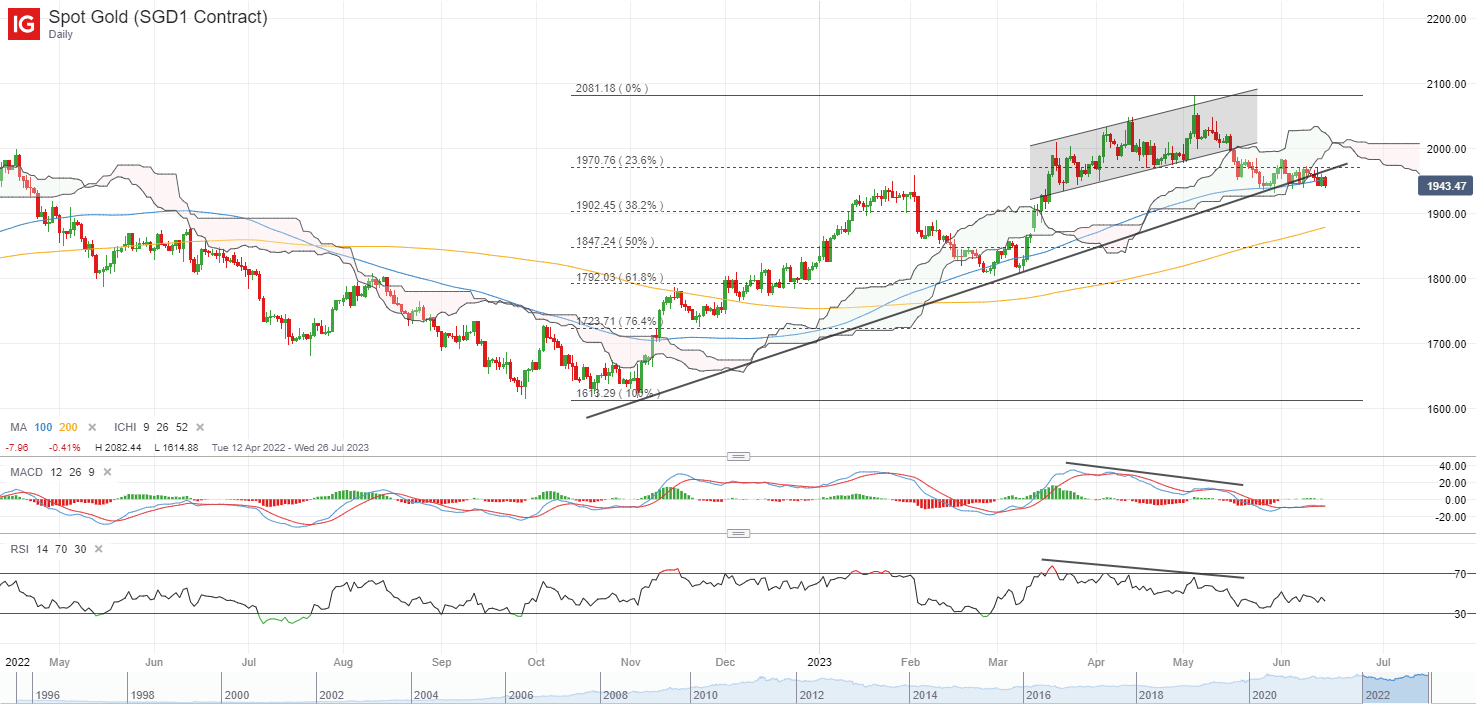Remove the ICHI 9 26 52 indicator
The height and width of the screenshot is (704, 1476).
(199, 427)
